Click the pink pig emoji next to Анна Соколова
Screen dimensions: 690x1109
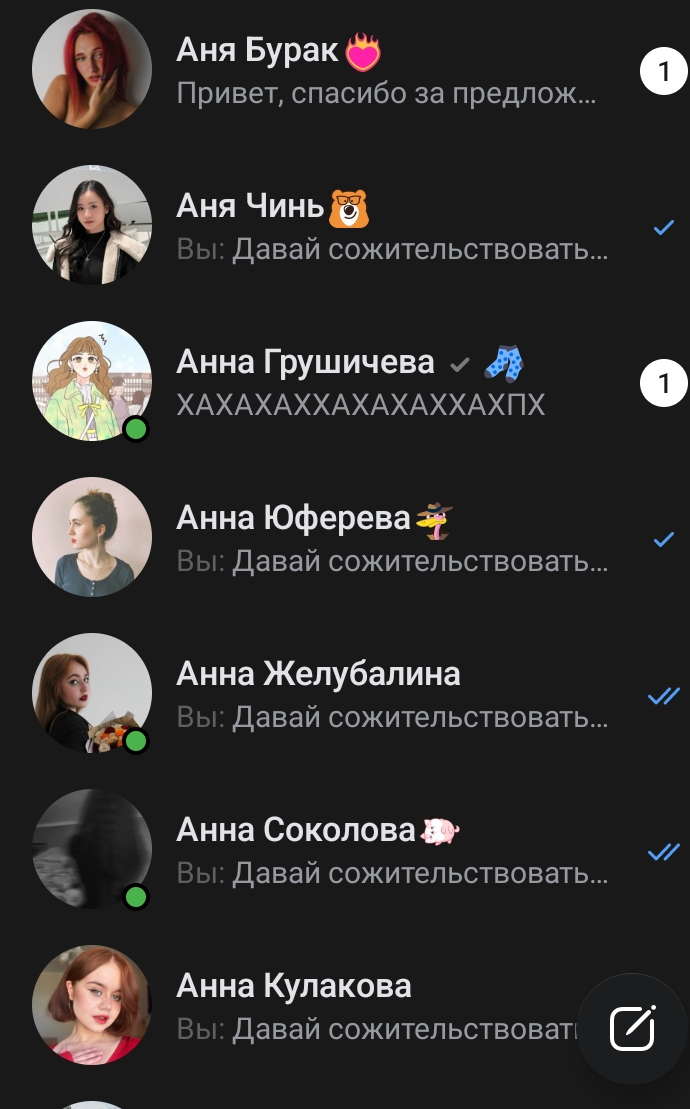point(440,831)
